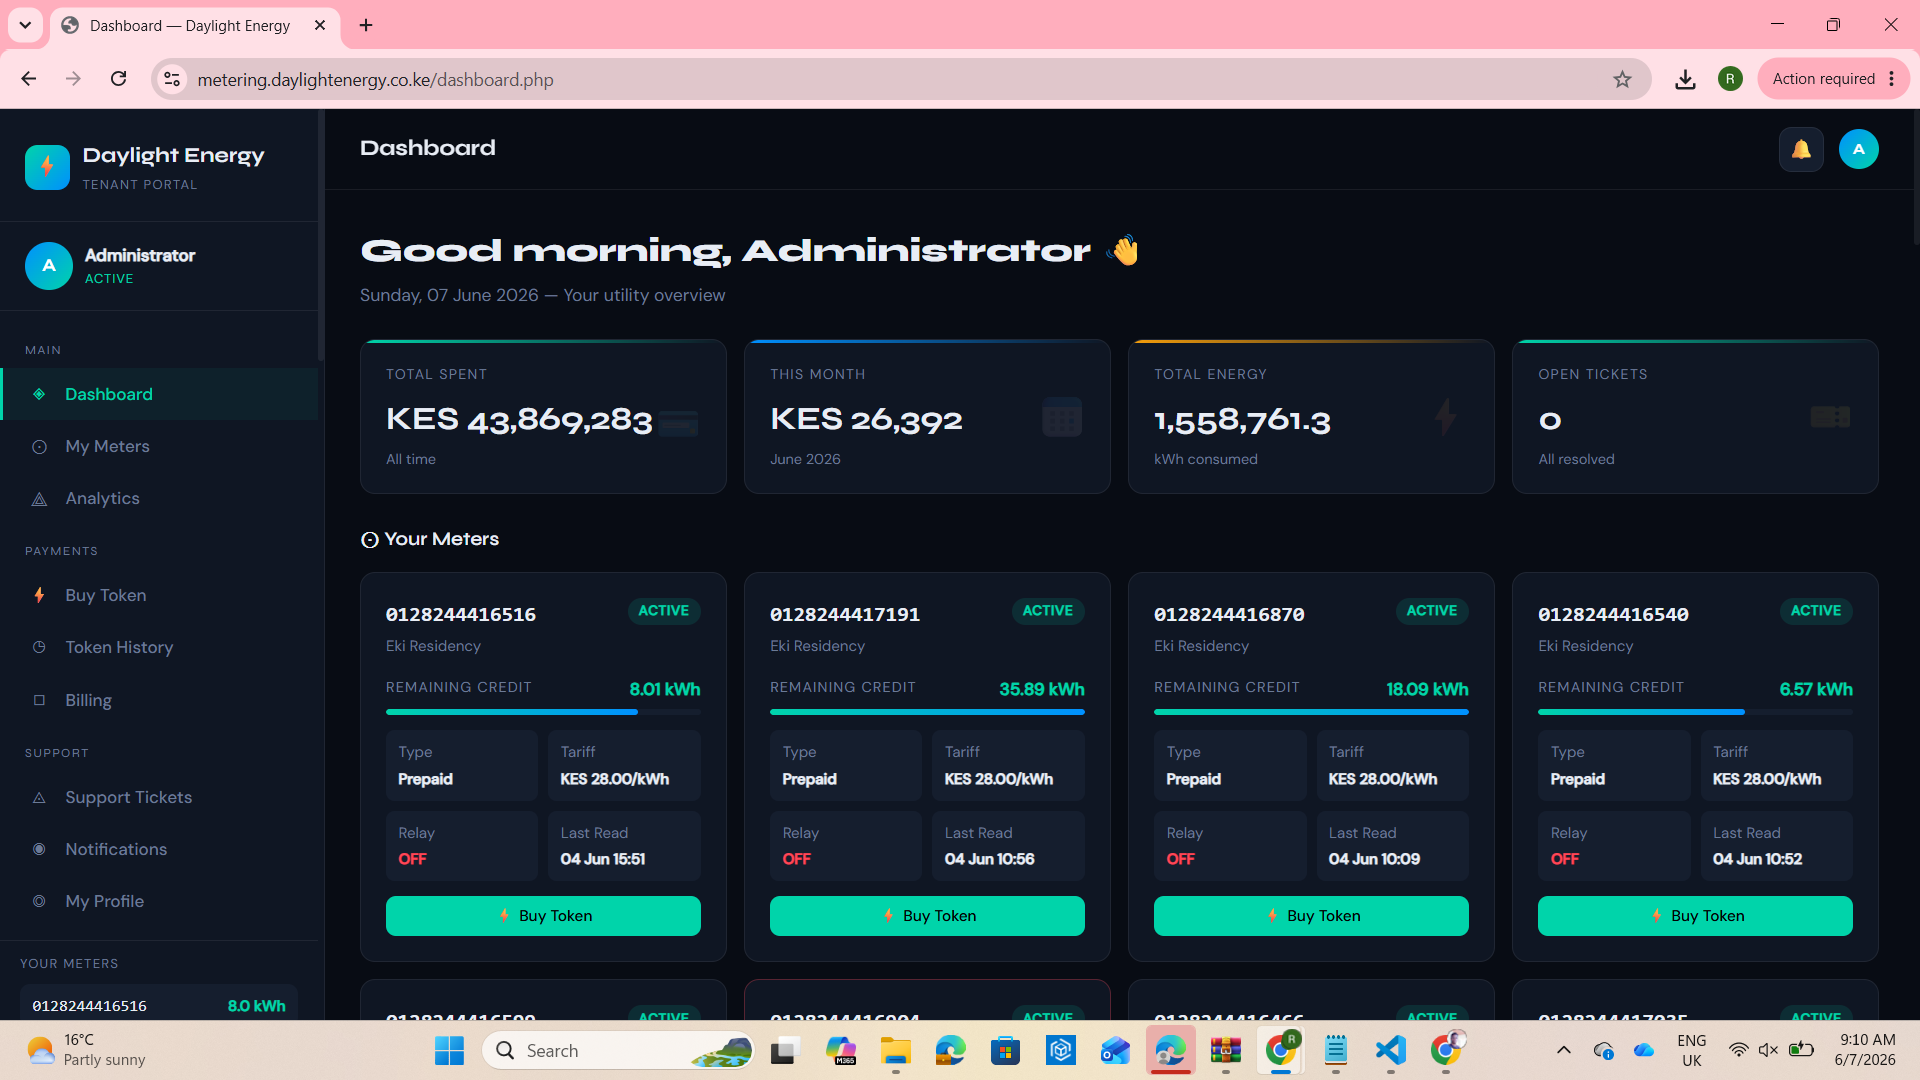Show hidden system tray icons
The image size is (1920, 1080).
point(1564,1050)
